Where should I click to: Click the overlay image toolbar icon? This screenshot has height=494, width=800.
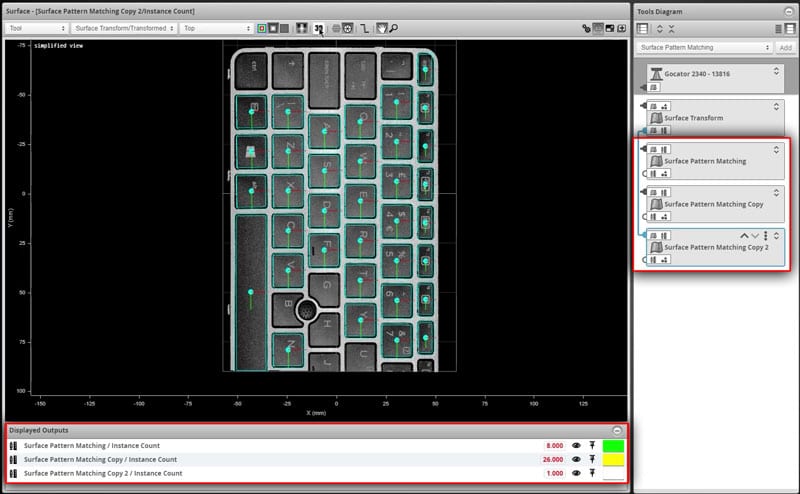click(x=302, y=28)
